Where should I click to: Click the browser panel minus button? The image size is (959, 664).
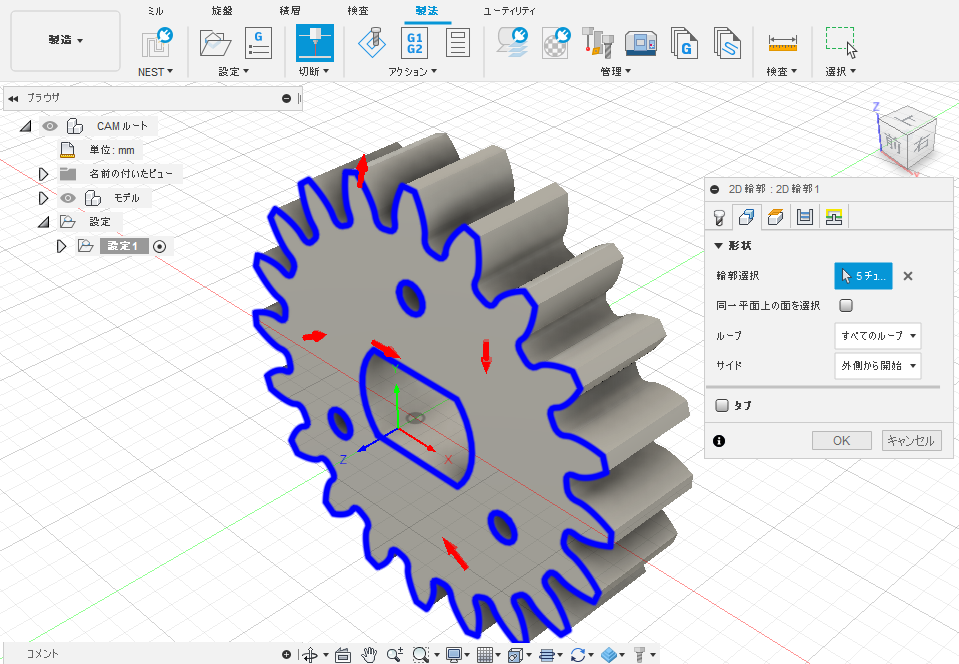[286, 98]
